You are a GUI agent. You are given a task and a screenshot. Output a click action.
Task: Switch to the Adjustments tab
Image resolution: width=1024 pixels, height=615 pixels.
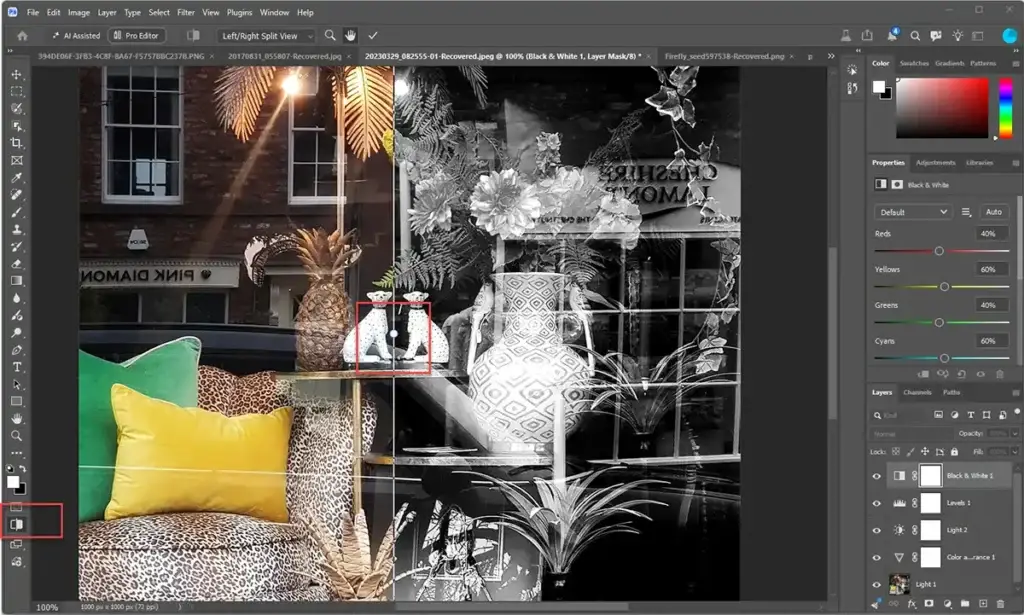(x=935, y=163)
